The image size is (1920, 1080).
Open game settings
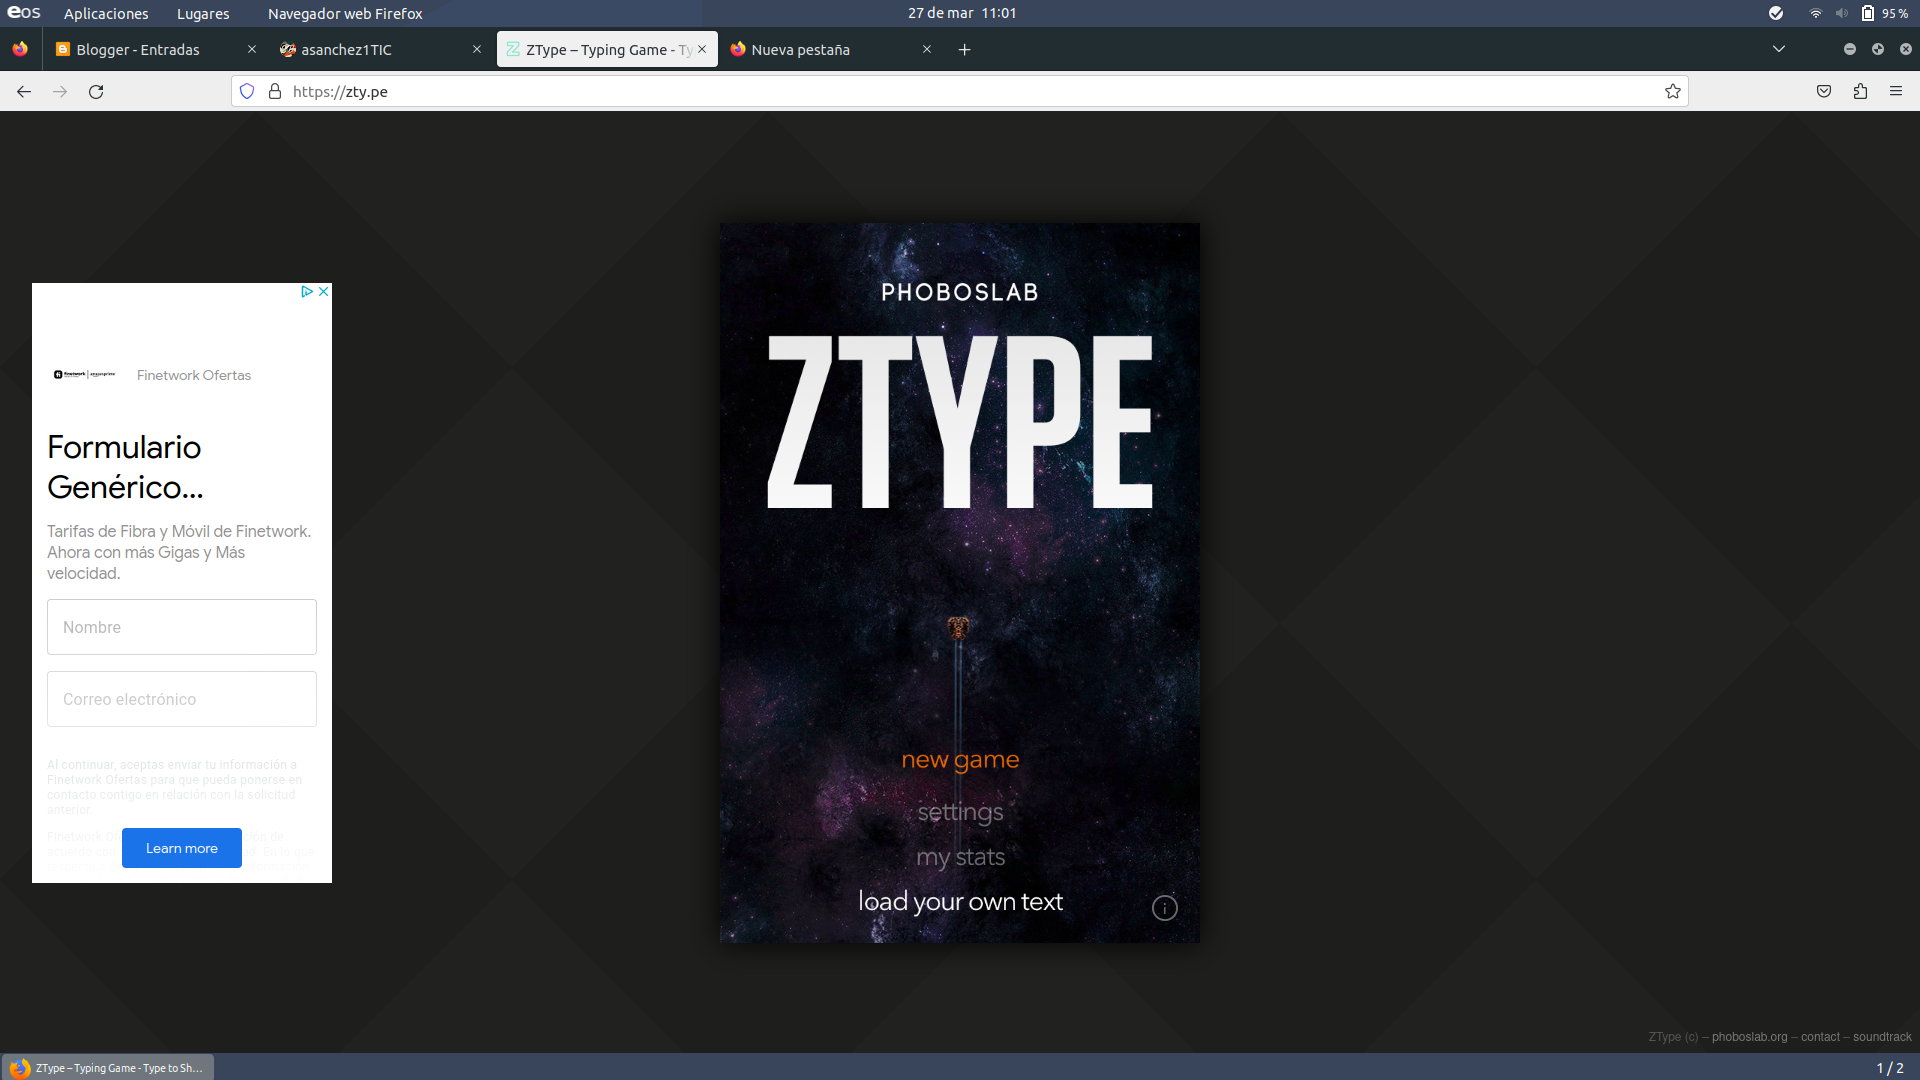[x=960, y=812]
